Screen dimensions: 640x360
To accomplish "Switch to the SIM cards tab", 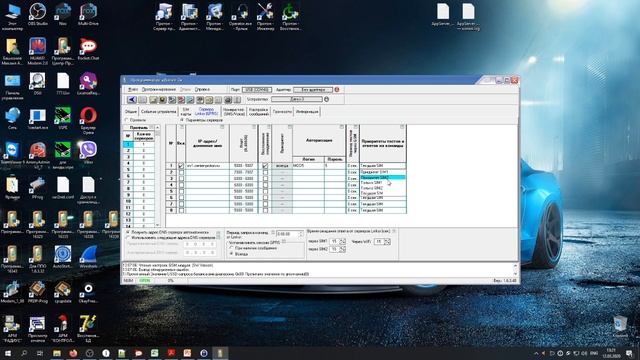I will [x=186, y=111].
